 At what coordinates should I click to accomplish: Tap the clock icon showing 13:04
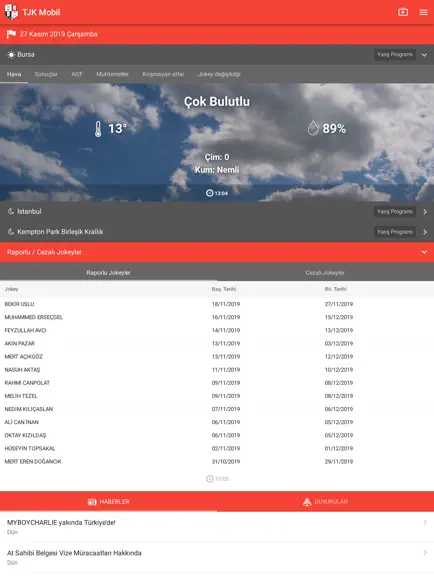(x=209, y=193)
